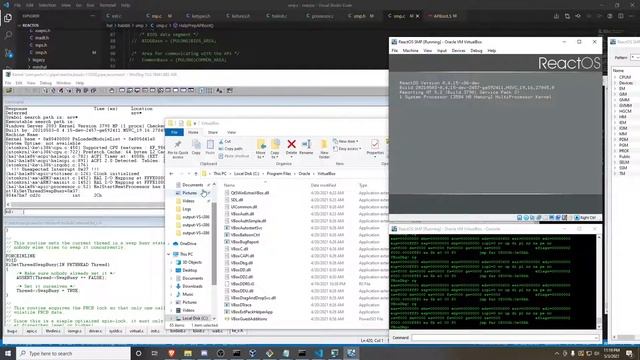Open VirtualBox Input menu

[x=442, y=51]
